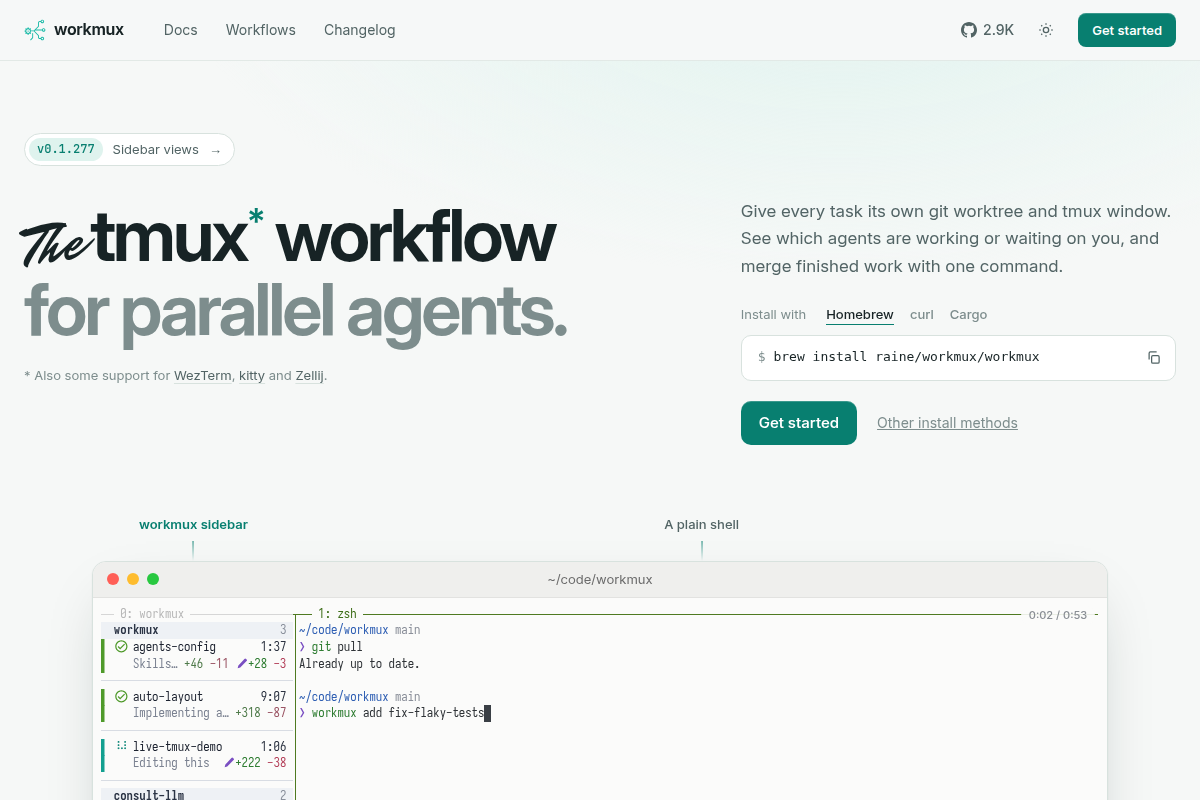Click the yellow window dot
1200x800 pixels.
[x=133, y=579]
